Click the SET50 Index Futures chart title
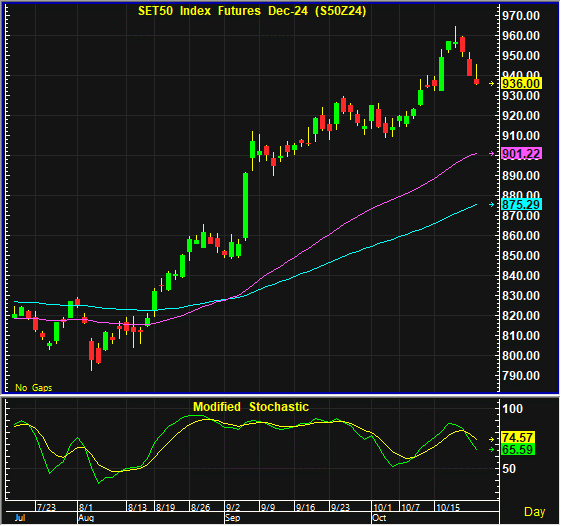The image size is (561, 526). tap(252, 11)
